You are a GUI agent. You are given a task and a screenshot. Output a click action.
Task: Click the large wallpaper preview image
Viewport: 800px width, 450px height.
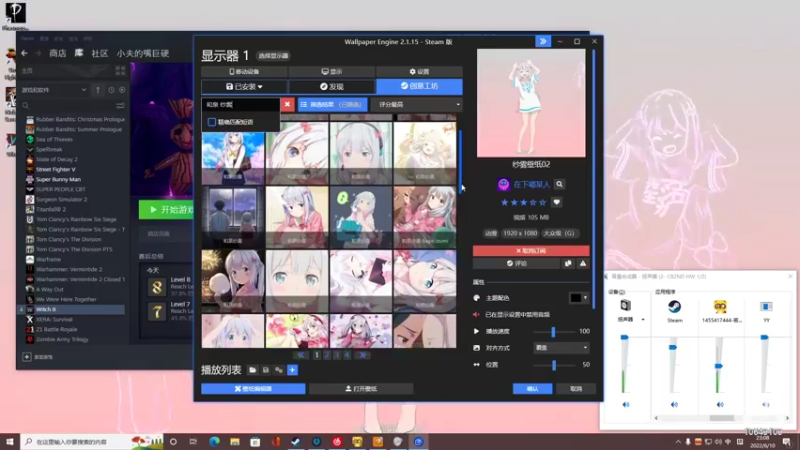531,103
